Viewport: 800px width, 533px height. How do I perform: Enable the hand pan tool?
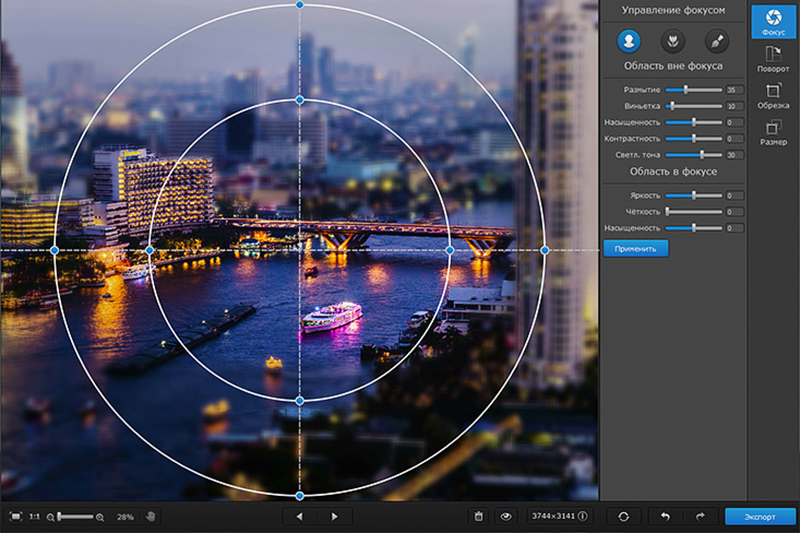click(x=152, y=516)
